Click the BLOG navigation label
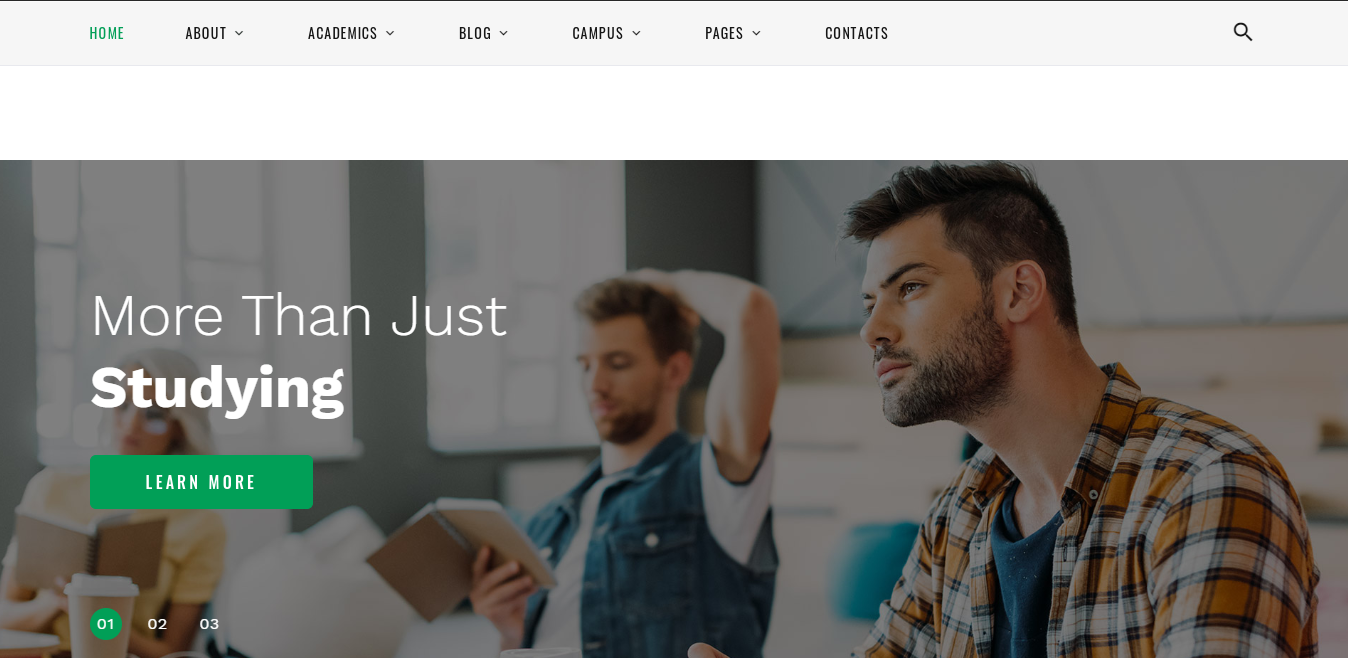This screenshot has width=1348, height=658. click(x=475, y=33)
